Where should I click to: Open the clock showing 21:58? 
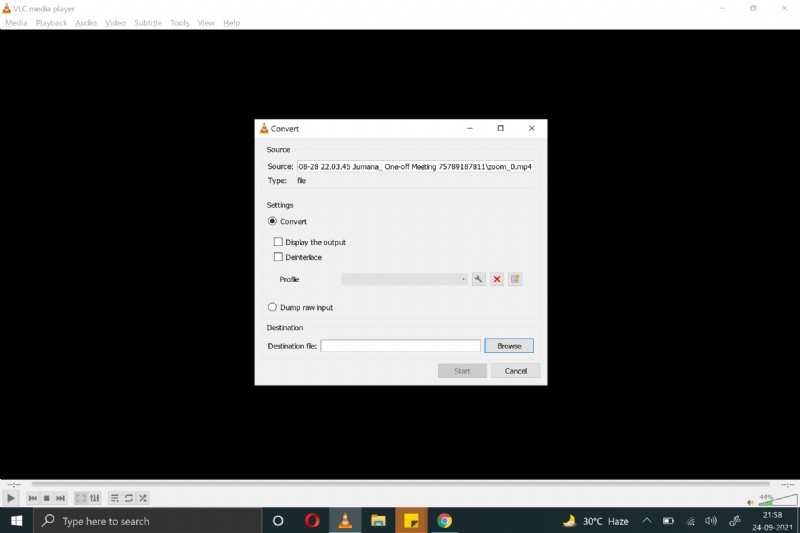tap(772, 521)
